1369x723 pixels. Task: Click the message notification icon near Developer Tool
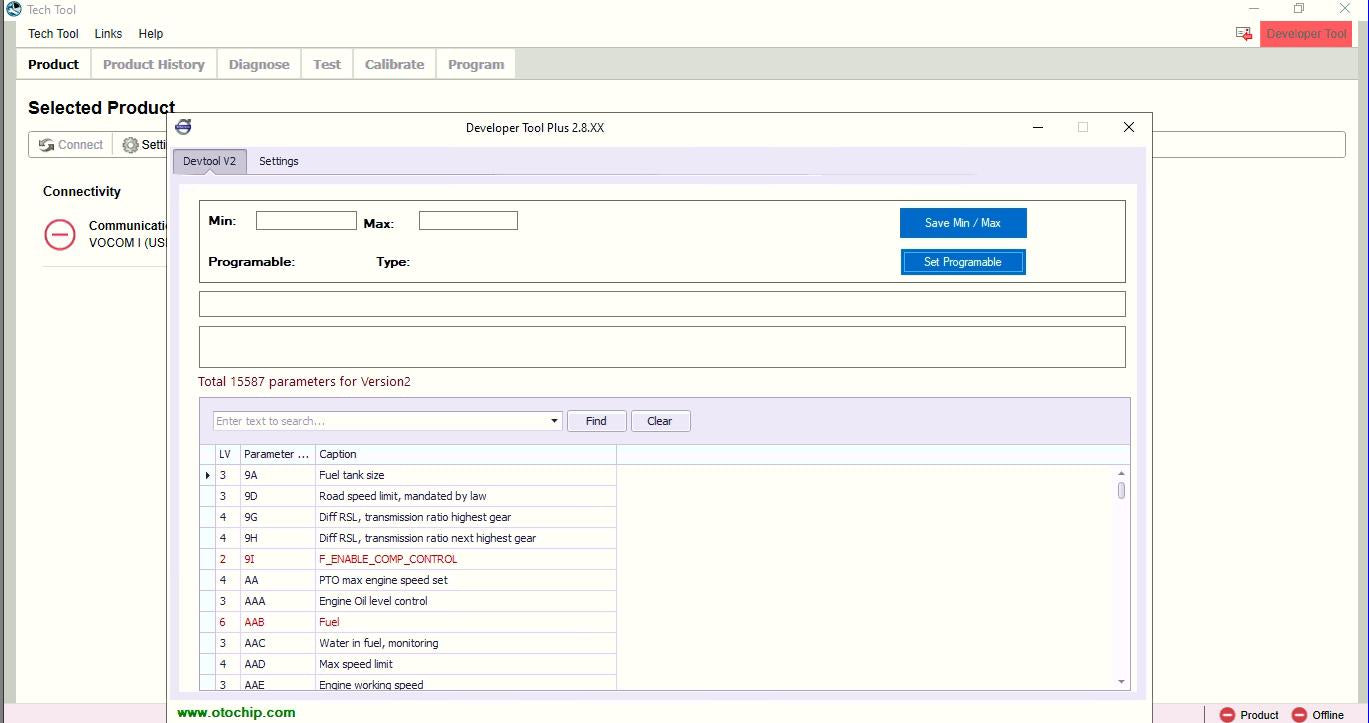click(x=1242, y=33)
